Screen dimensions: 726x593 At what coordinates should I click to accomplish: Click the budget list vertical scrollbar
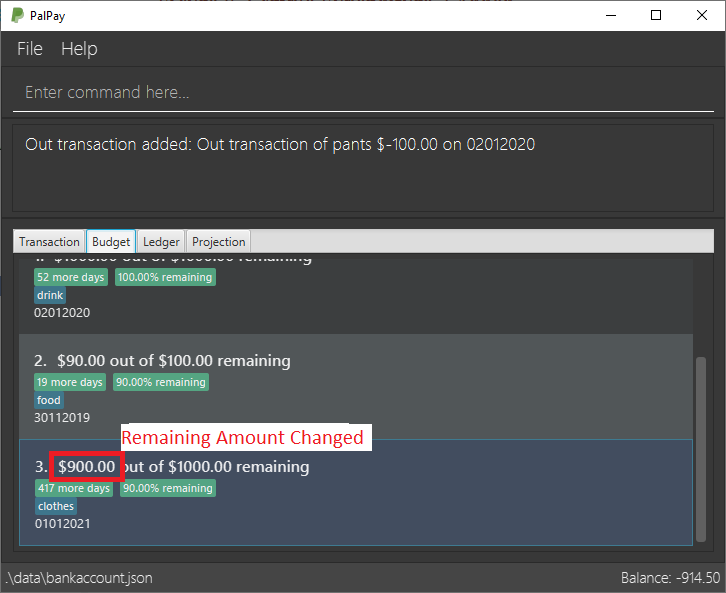coord(701,449)
